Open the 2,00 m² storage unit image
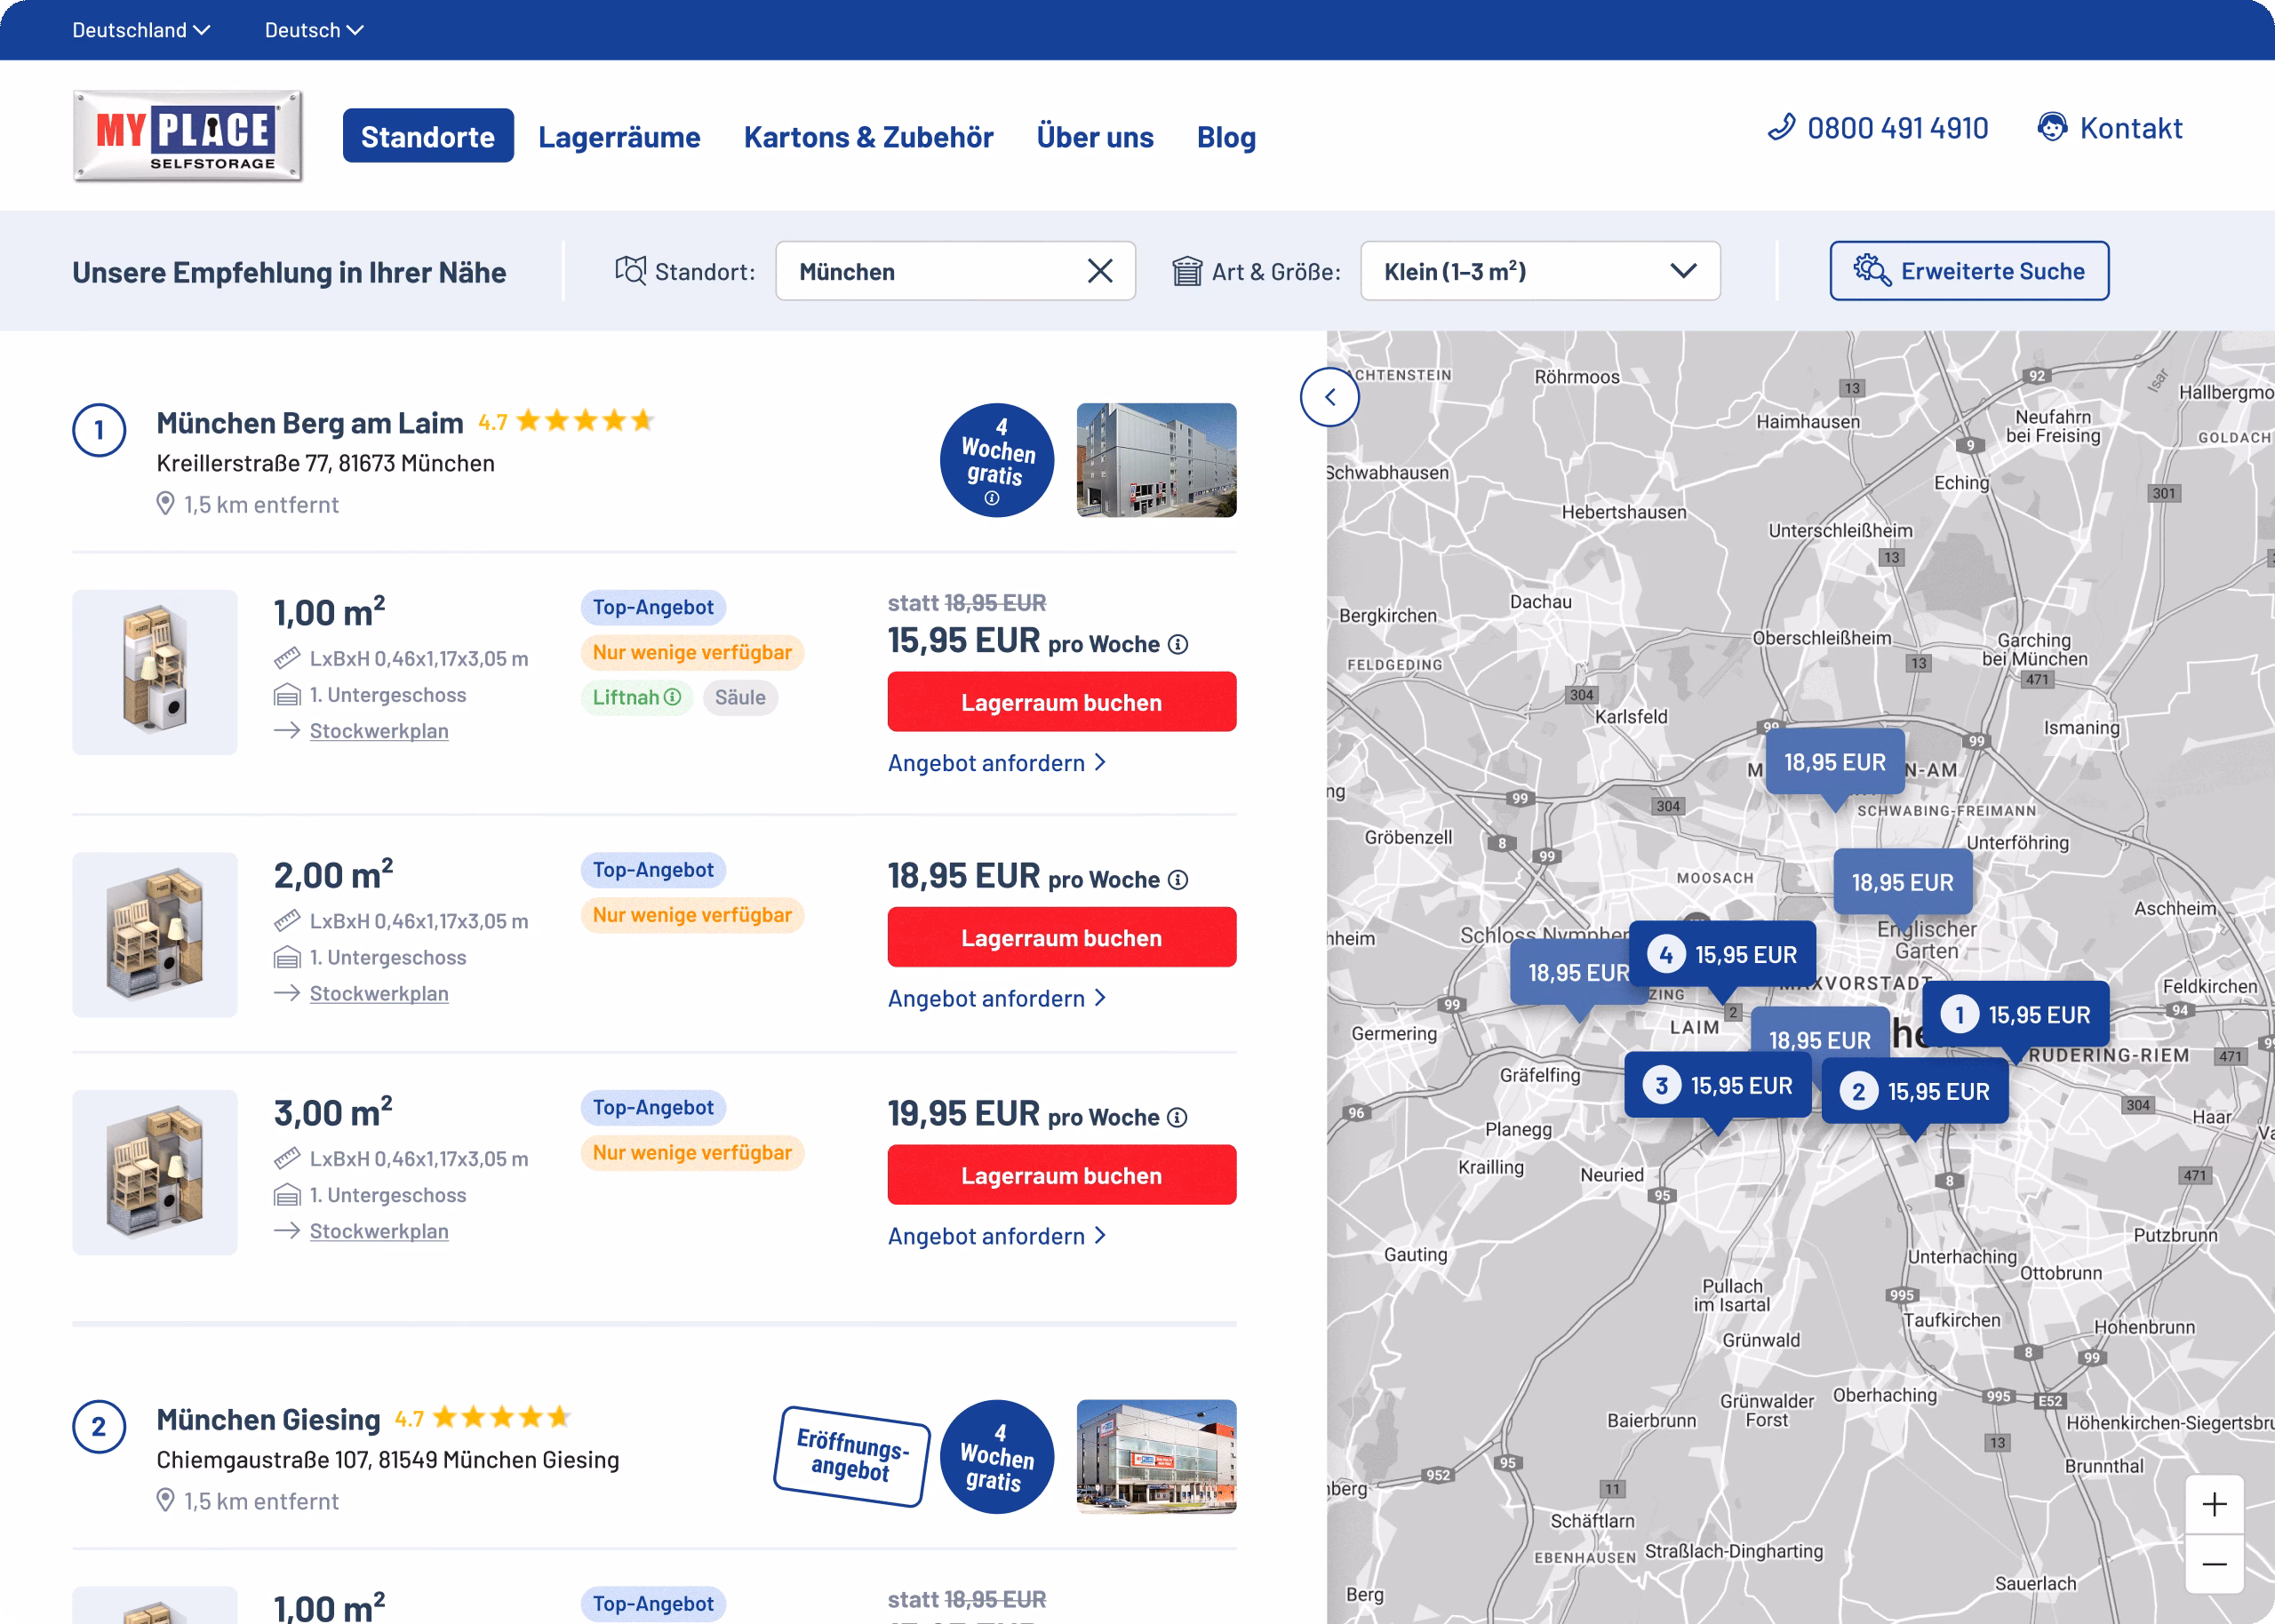The height and width of the screenshot is (1624, 2275). tap(155, 935)
